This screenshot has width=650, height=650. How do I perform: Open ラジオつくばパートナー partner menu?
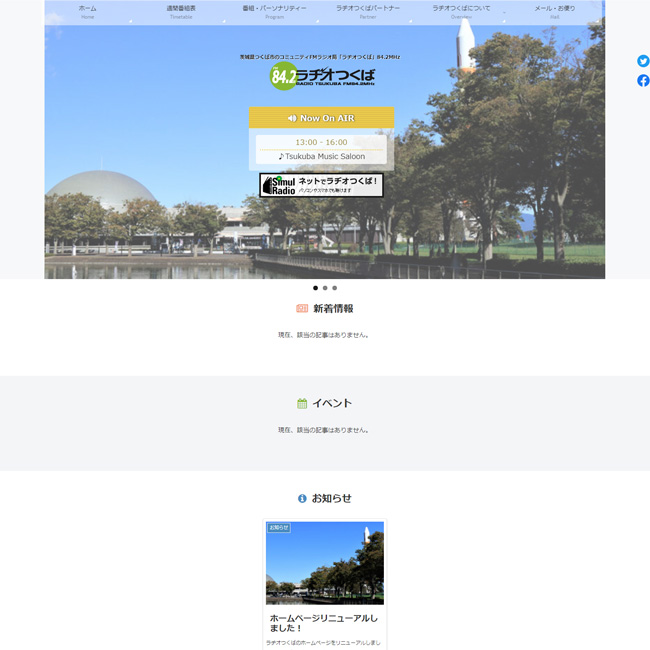point(368,11)
